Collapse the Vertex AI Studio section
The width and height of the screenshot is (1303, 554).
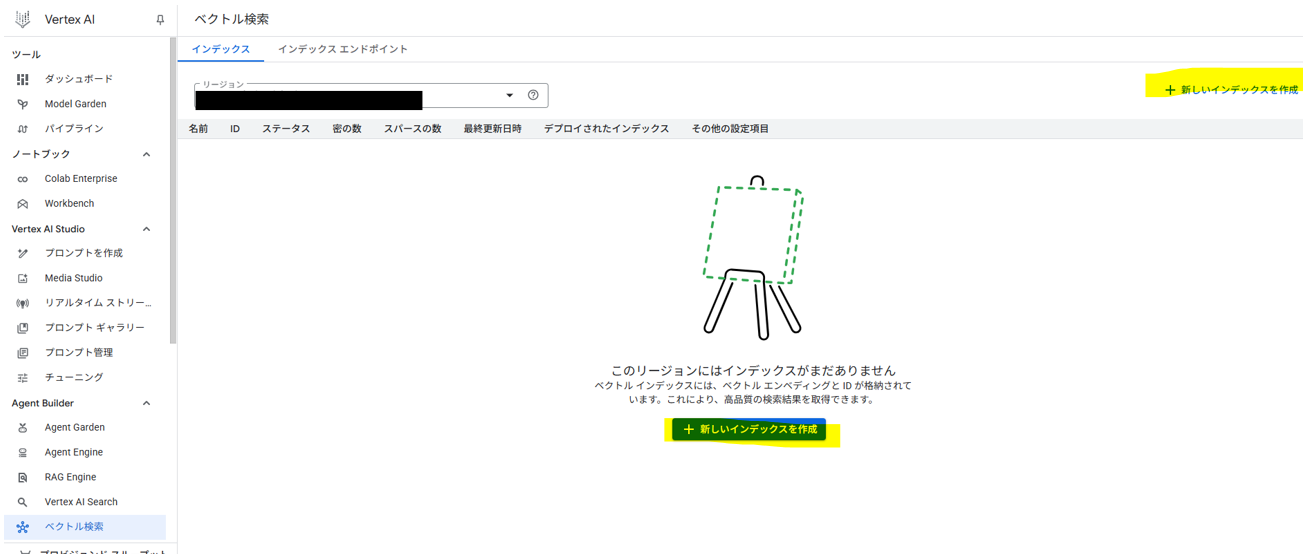146,229
